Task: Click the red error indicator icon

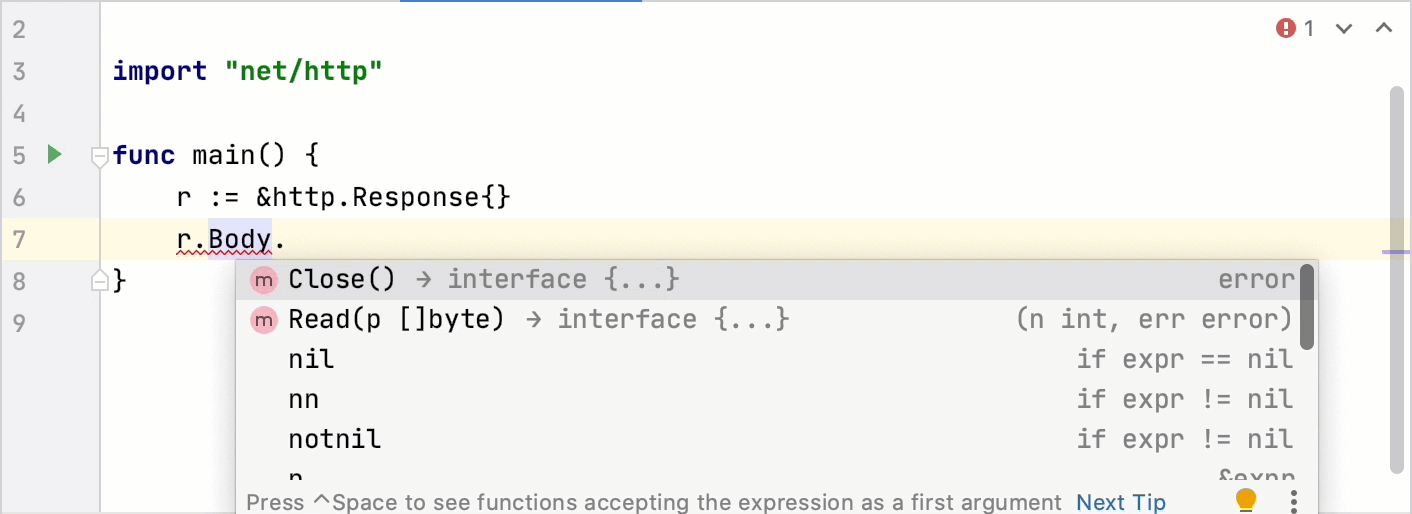Action: [1286, 29]
